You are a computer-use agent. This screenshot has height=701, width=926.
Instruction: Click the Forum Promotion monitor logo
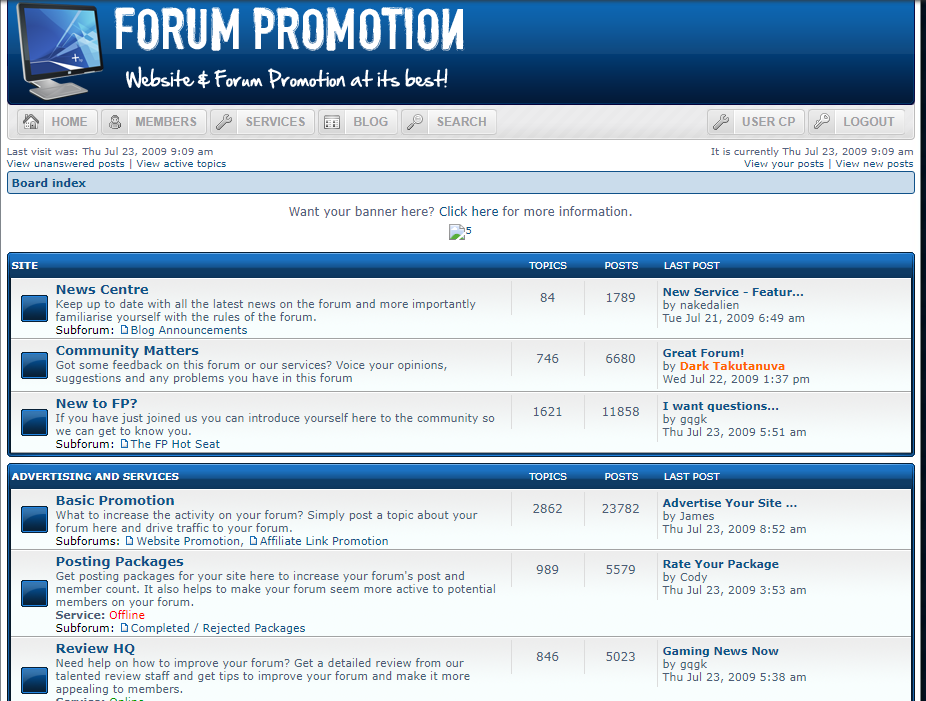click(60, 51)
